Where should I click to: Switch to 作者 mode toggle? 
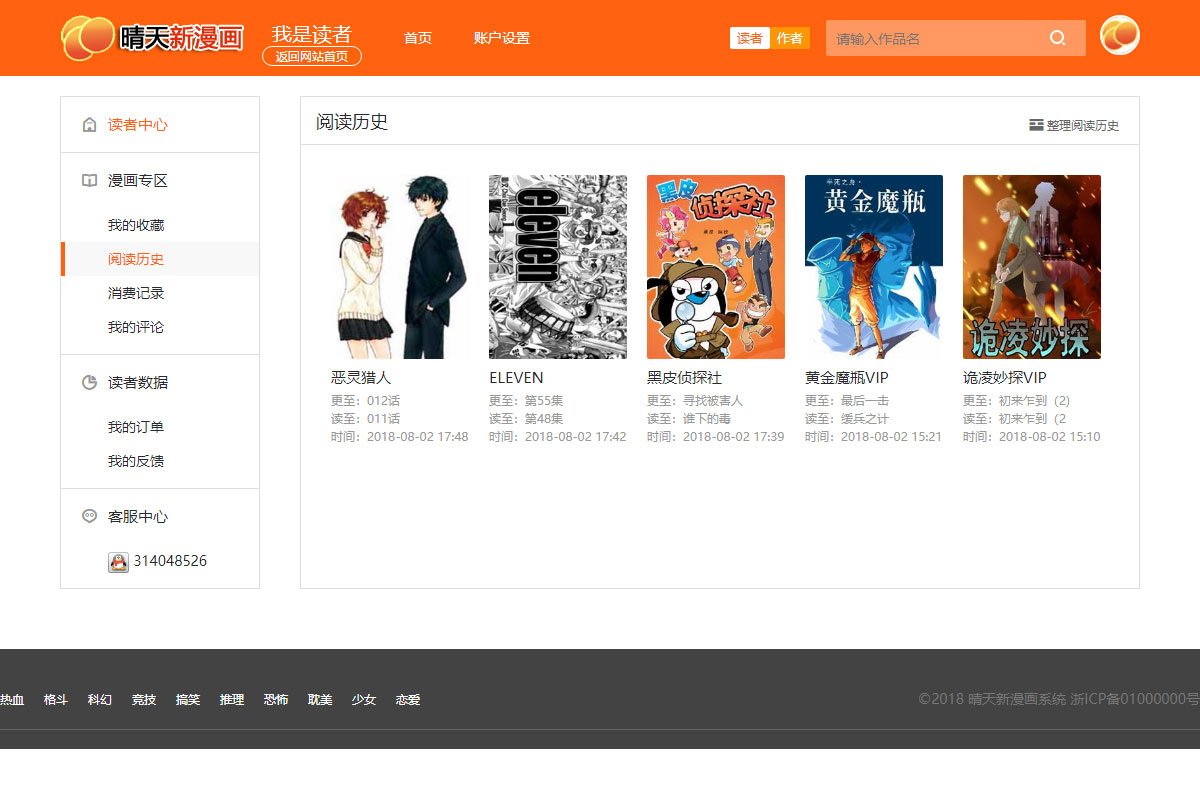coord(790,38)
